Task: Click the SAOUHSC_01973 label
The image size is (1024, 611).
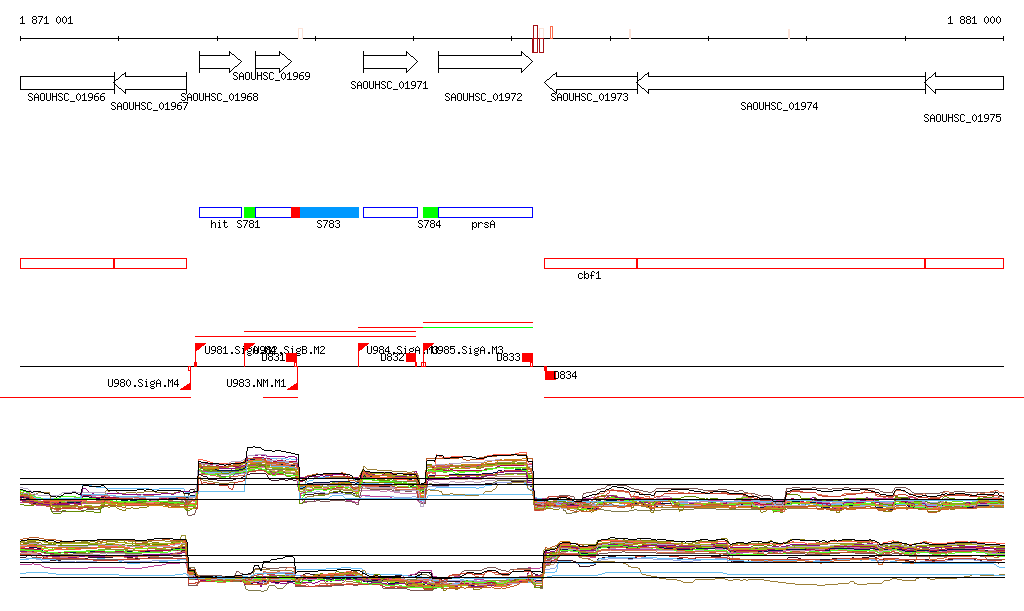Action: tap(589, 97)
